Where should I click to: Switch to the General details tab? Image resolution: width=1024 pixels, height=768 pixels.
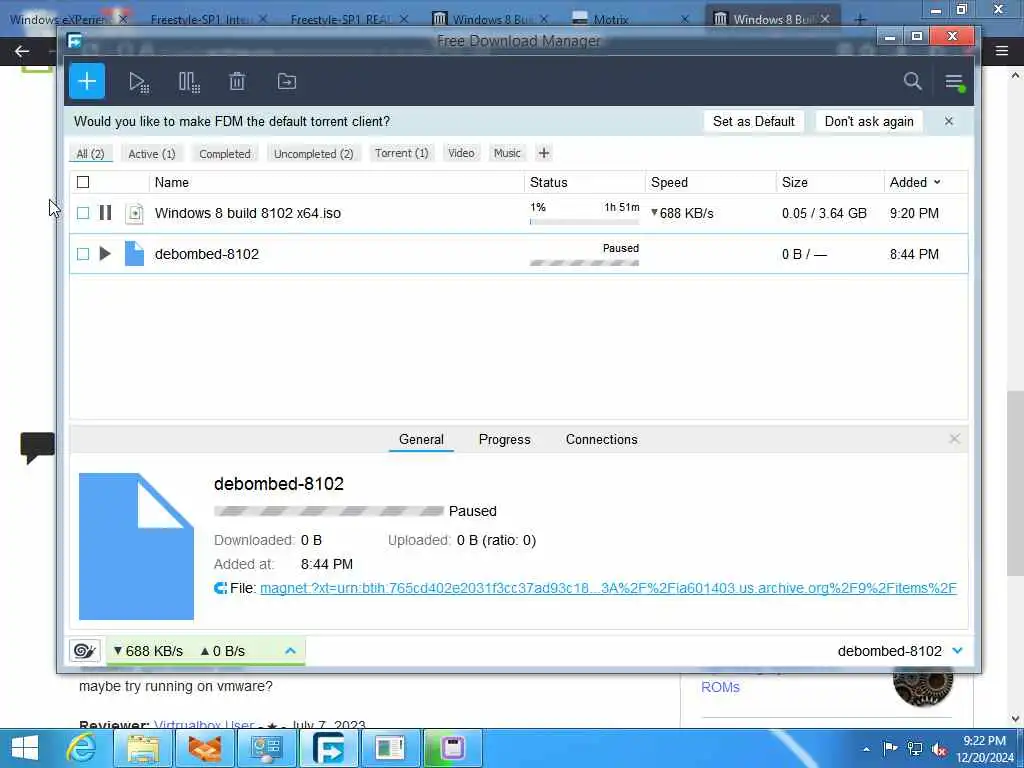tap(421, 440)
